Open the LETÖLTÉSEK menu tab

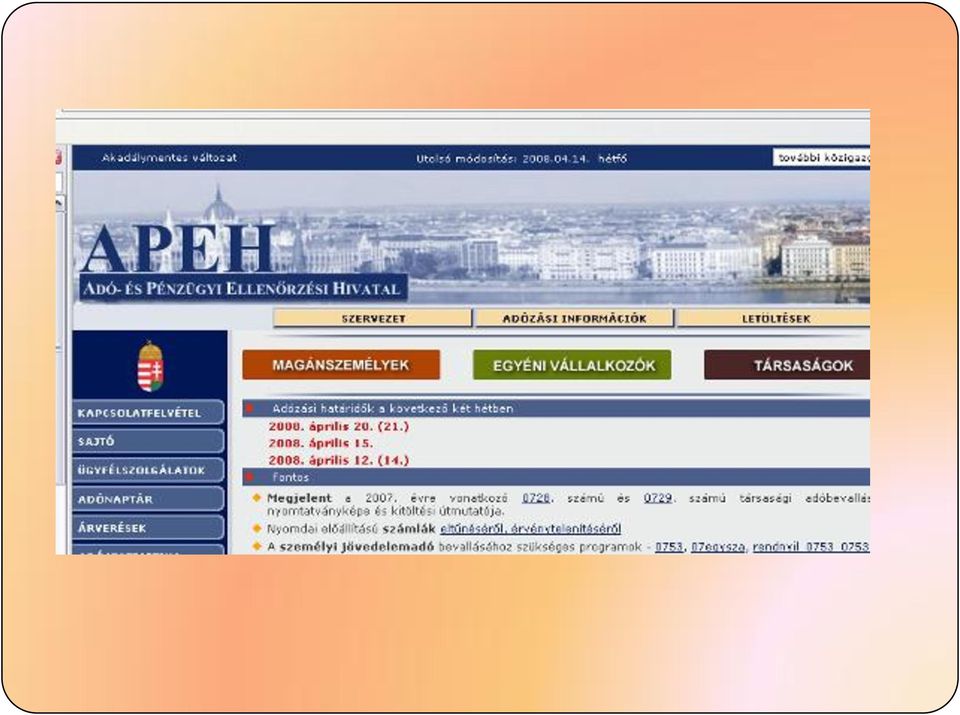click(775, 318)
